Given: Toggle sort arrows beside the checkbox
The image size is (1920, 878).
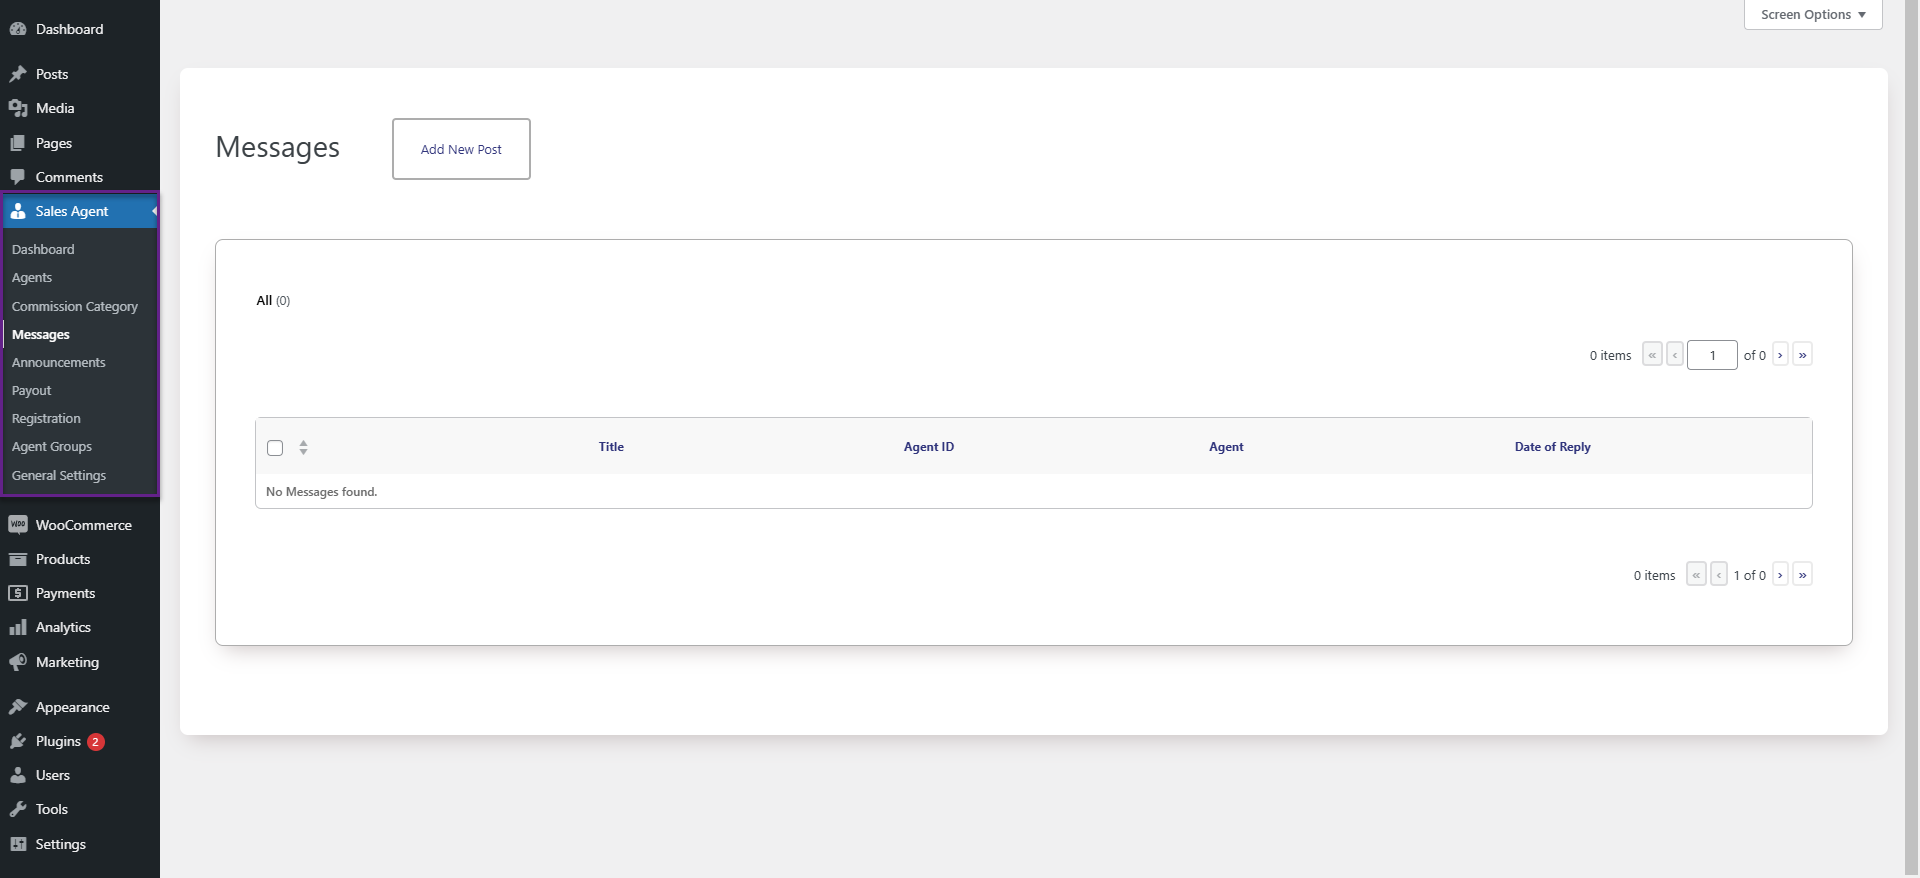Looking at the screenshot, I should [303, 448].
